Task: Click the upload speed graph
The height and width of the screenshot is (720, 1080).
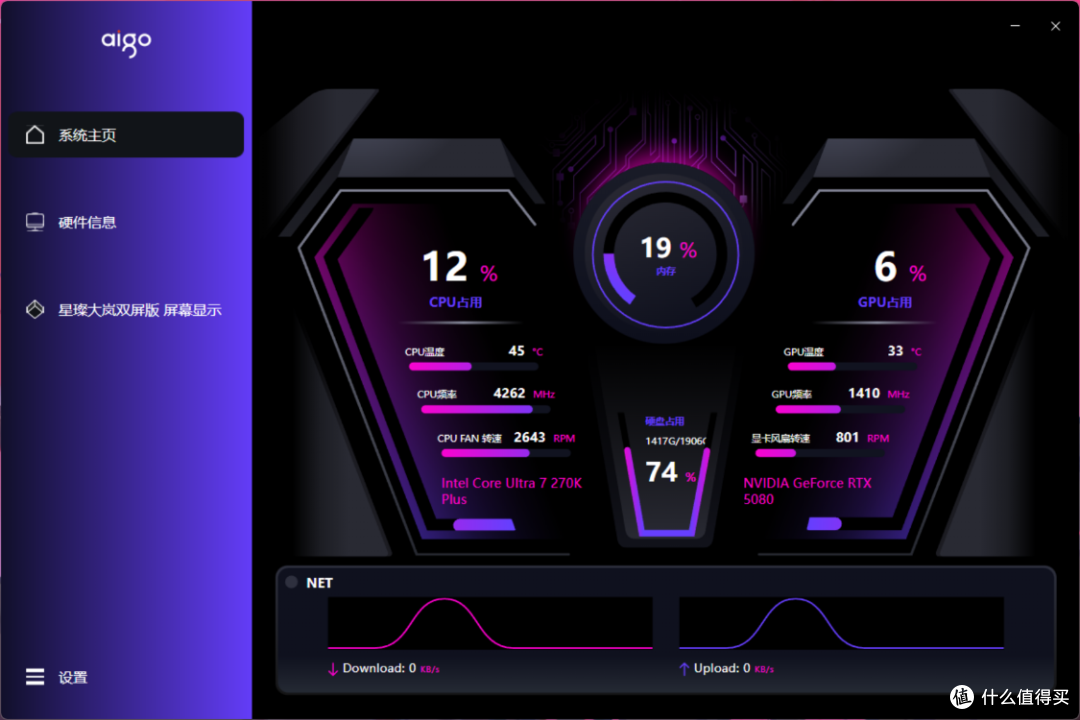Action: click(841, 623)
